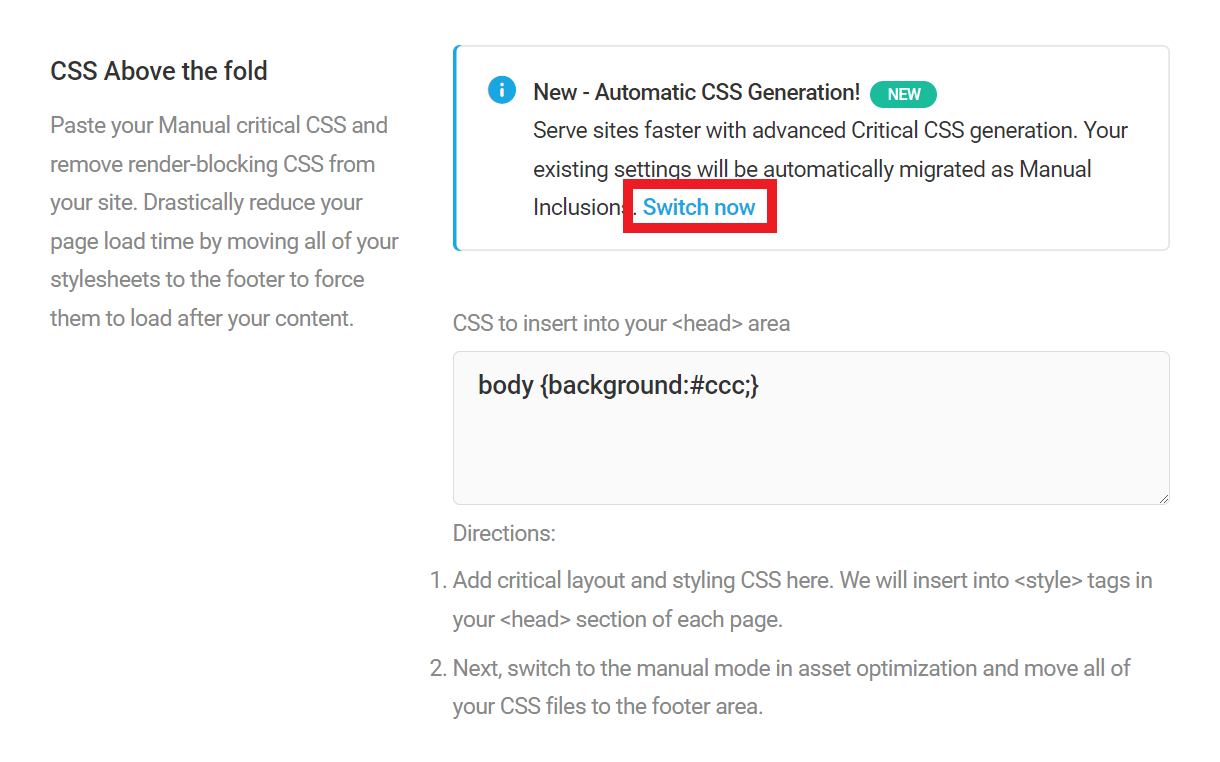Click the "CSS Above the fold" heading

[x=159, y=72]
